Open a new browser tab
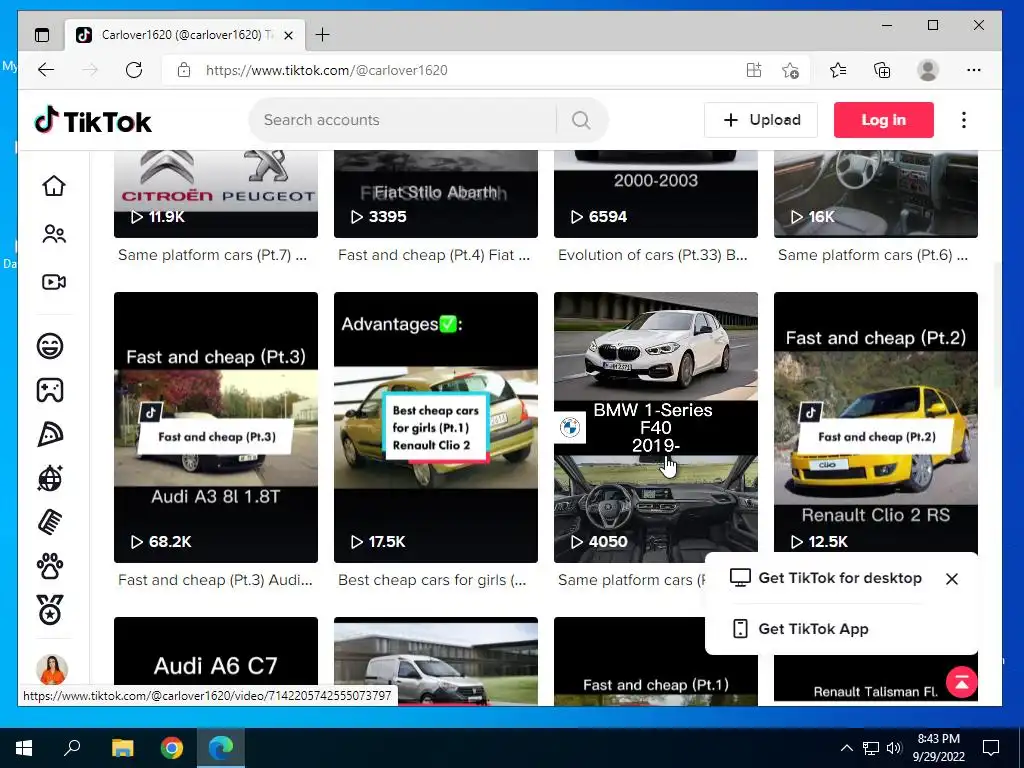The width and height of the screenshot is (1024, 768). click(x=323, y=35)
